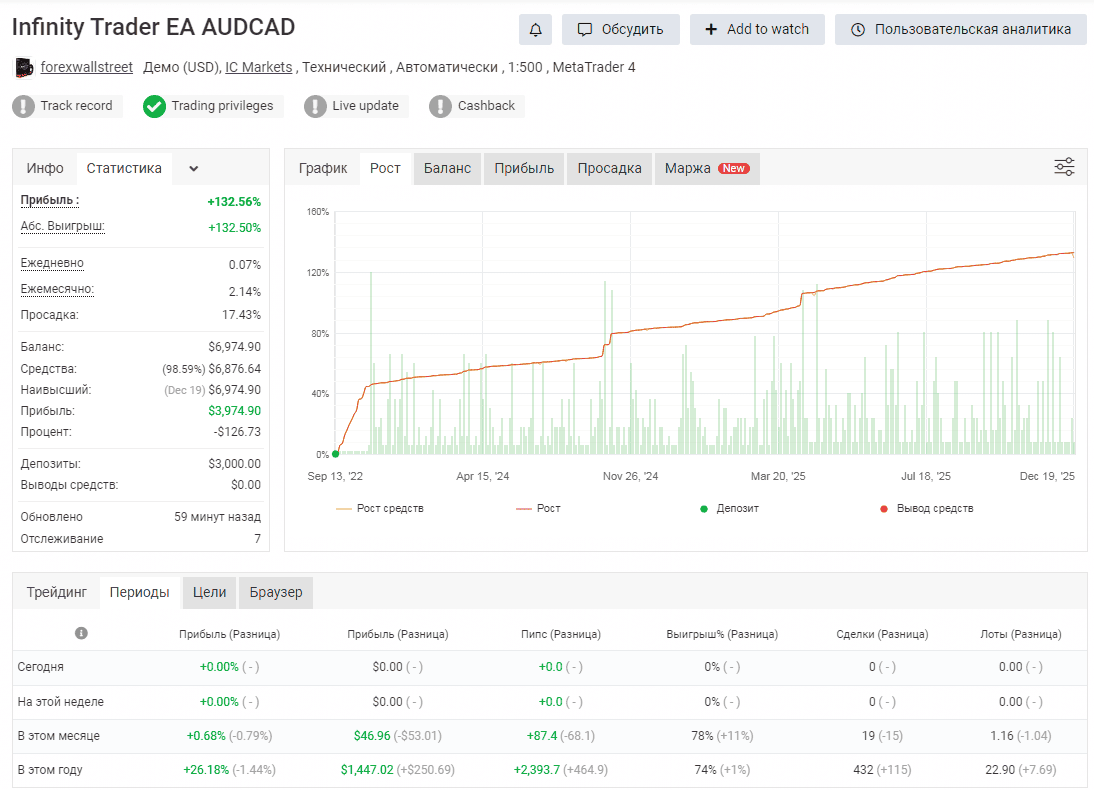Screen dimensions: 1094x790
Task: Expand the Статистика dropdown chevron
Action: click(x=193, y=168)
